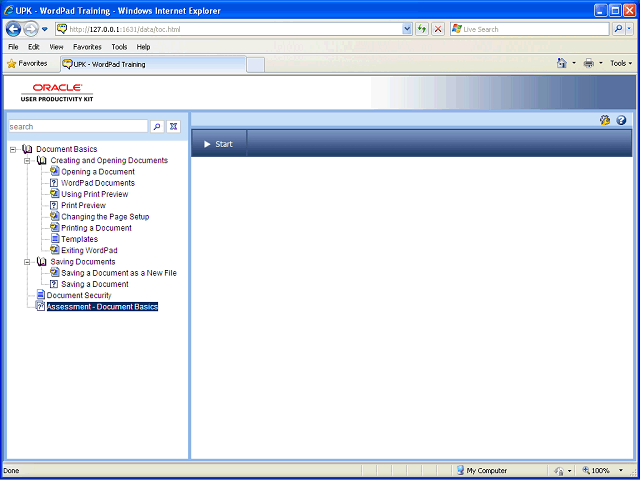Viewport: 640px width, 480px height.
Task: Open the address bar history dropdown
Action: 407,29
